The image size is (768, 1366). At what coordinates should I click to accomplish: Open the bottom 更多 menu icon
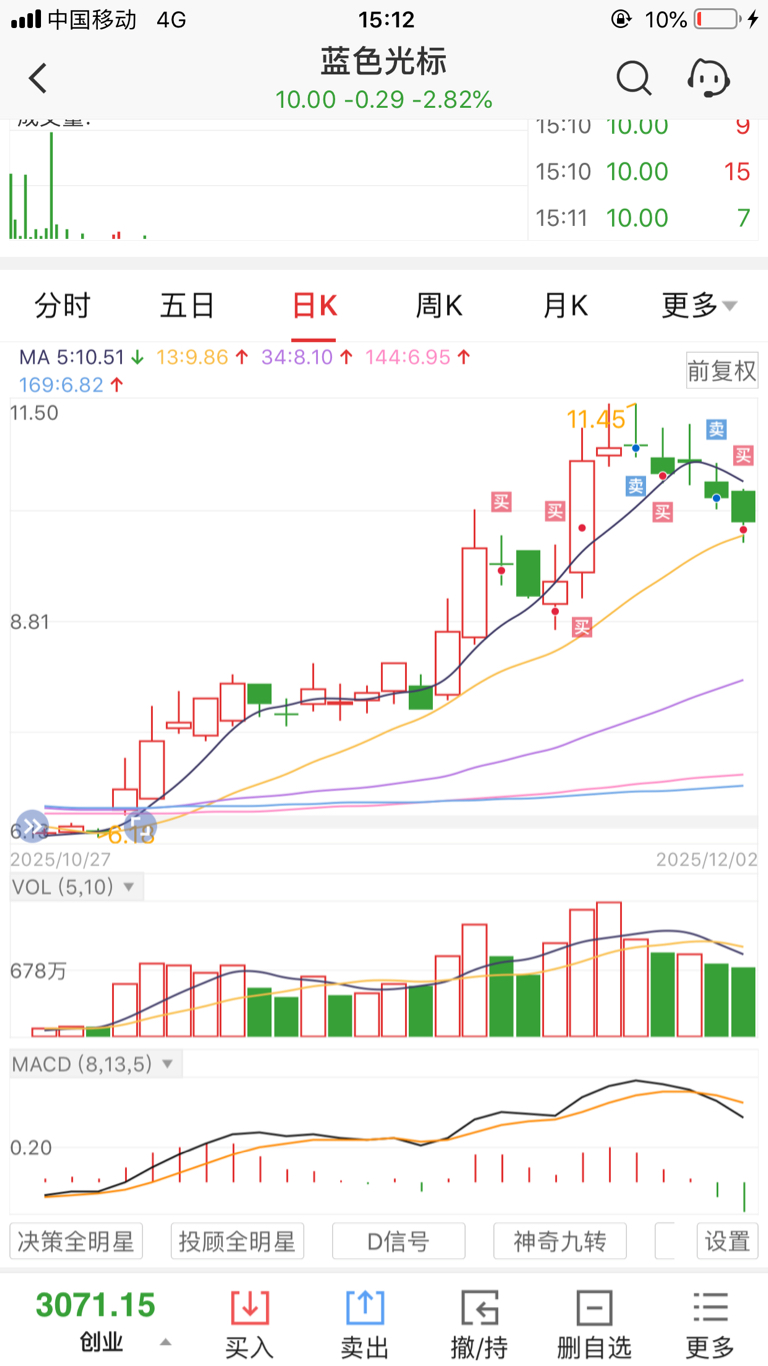pos(709,1307)
